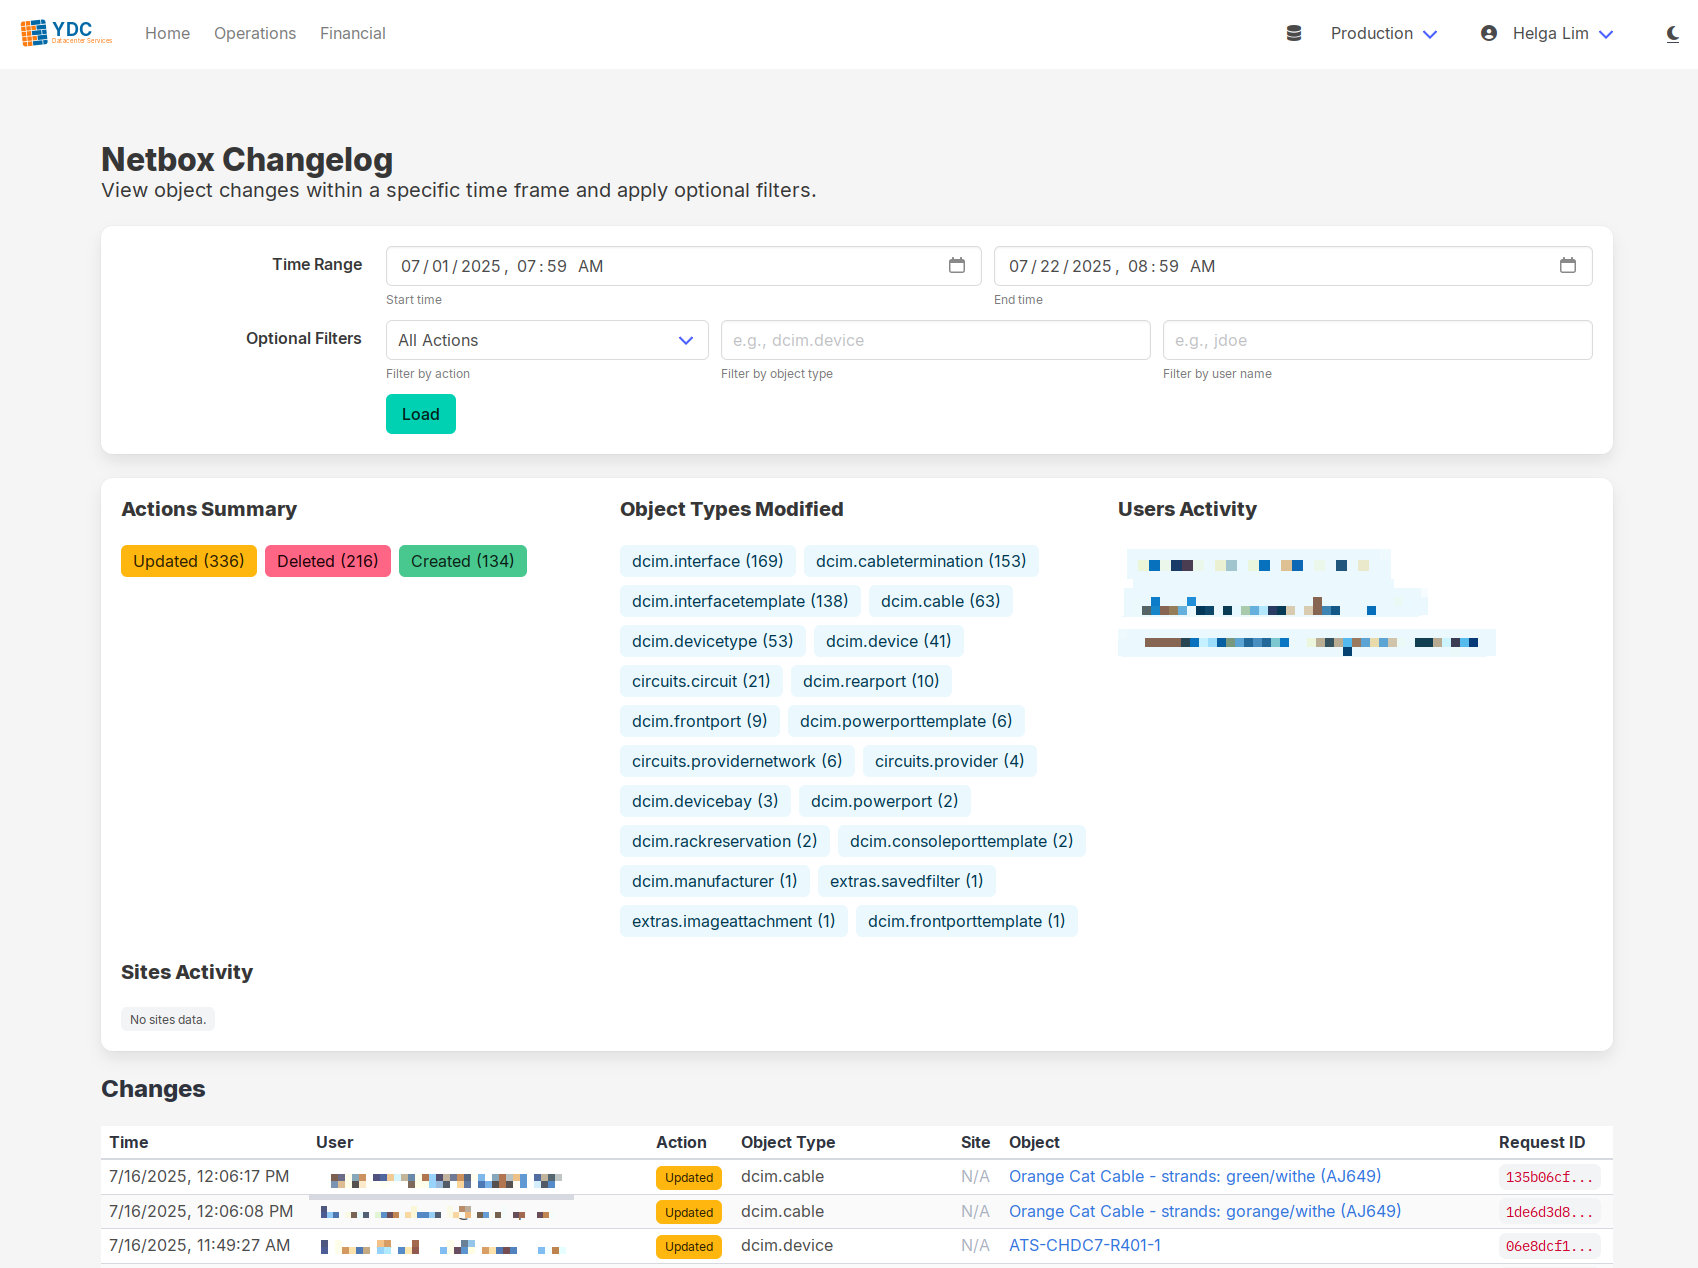Click dcim.frontporttemplate (1) tag
The height and width of the screenshot is (1268, 1698).
[x=967, y=921]
